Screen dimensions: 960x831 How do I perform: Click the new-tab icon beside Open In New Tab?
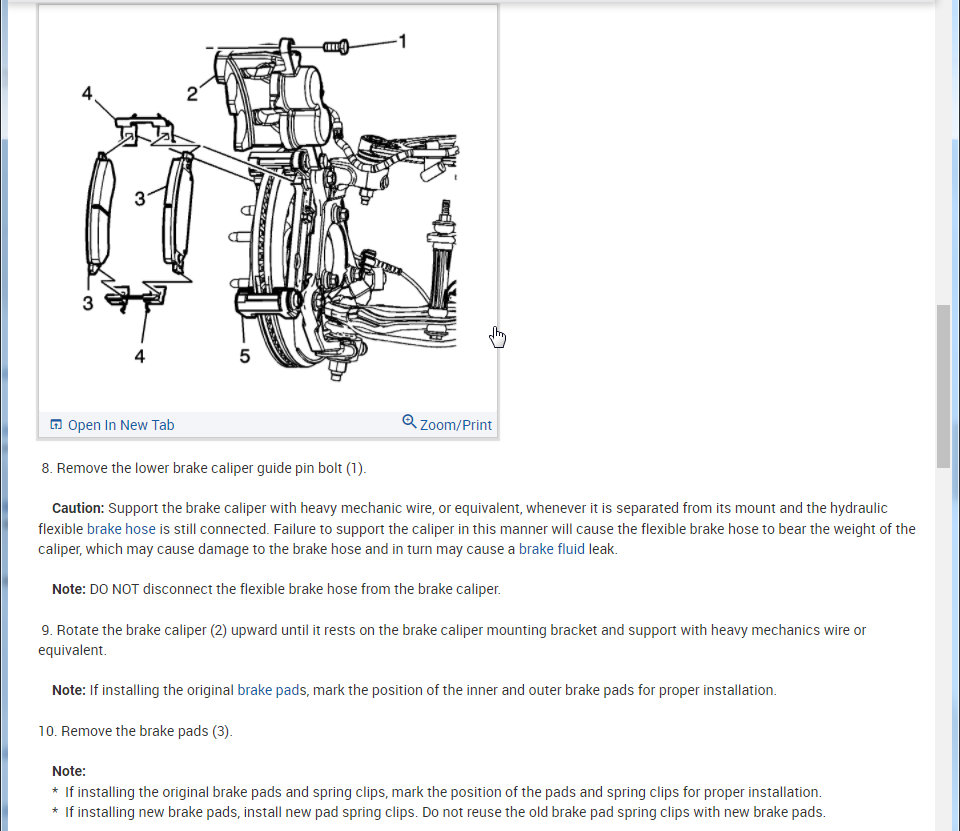click(56, 424)
